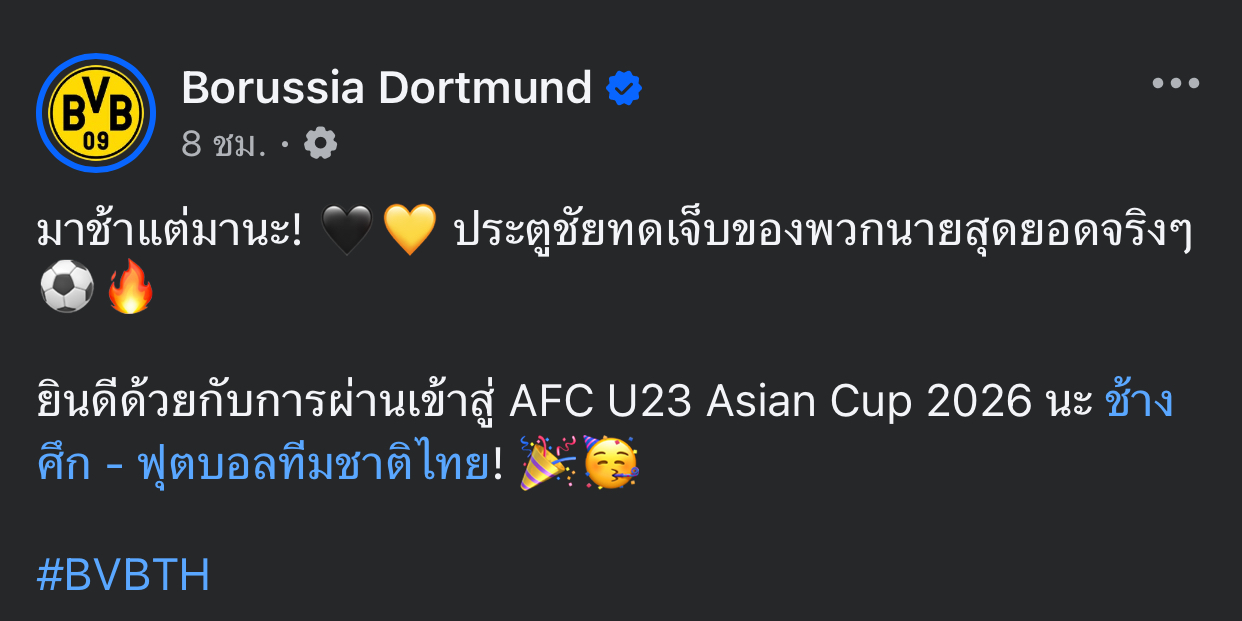Click the blue verified badge checkmark
The height and width of the screenshot is (621, 1242).
(624, 89)
